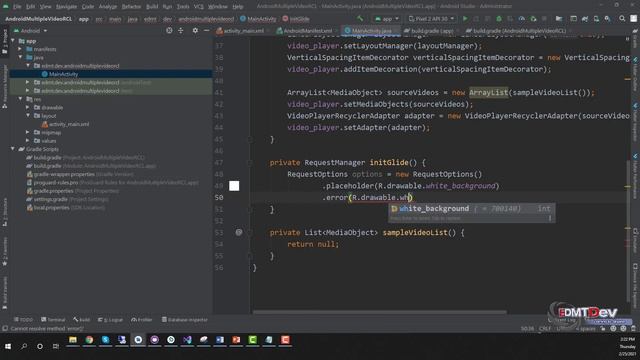640x360 pixels.
Task: Click the Task View taskbar icon
Action: (56, 346)
